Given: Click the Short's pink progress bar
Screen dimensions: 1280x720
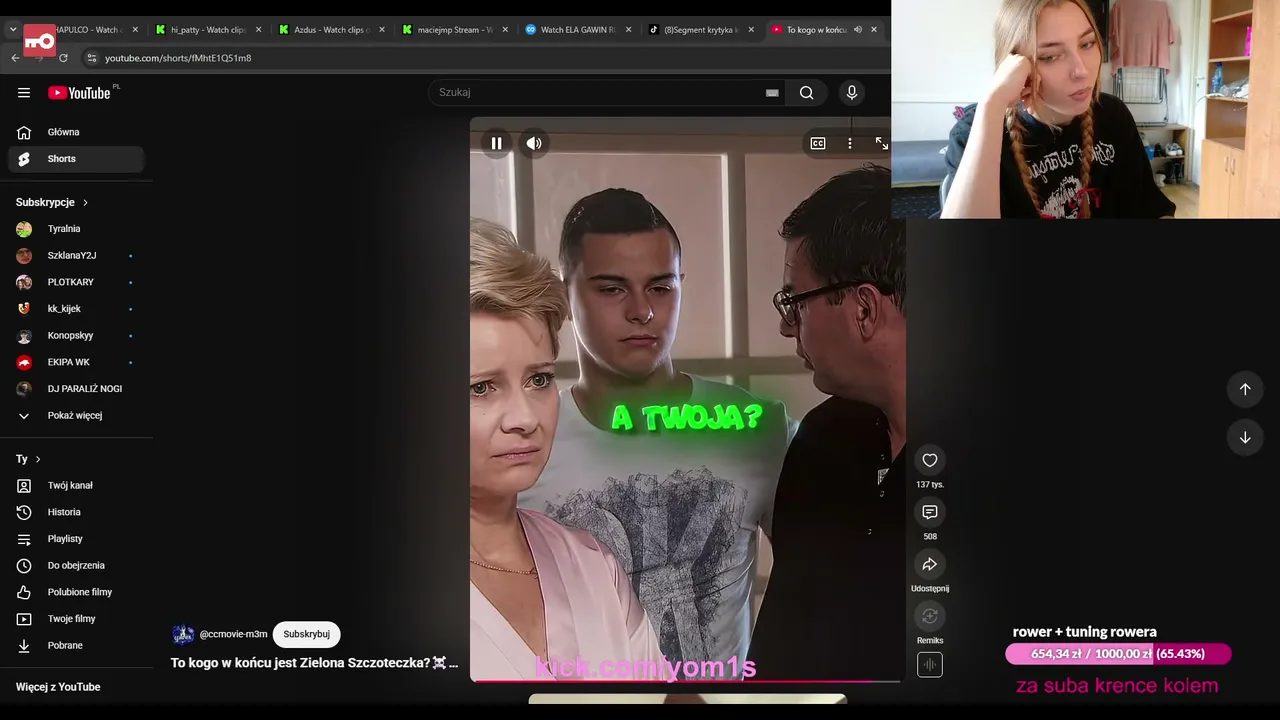Looking at the screenshot, I should [686, 681].
